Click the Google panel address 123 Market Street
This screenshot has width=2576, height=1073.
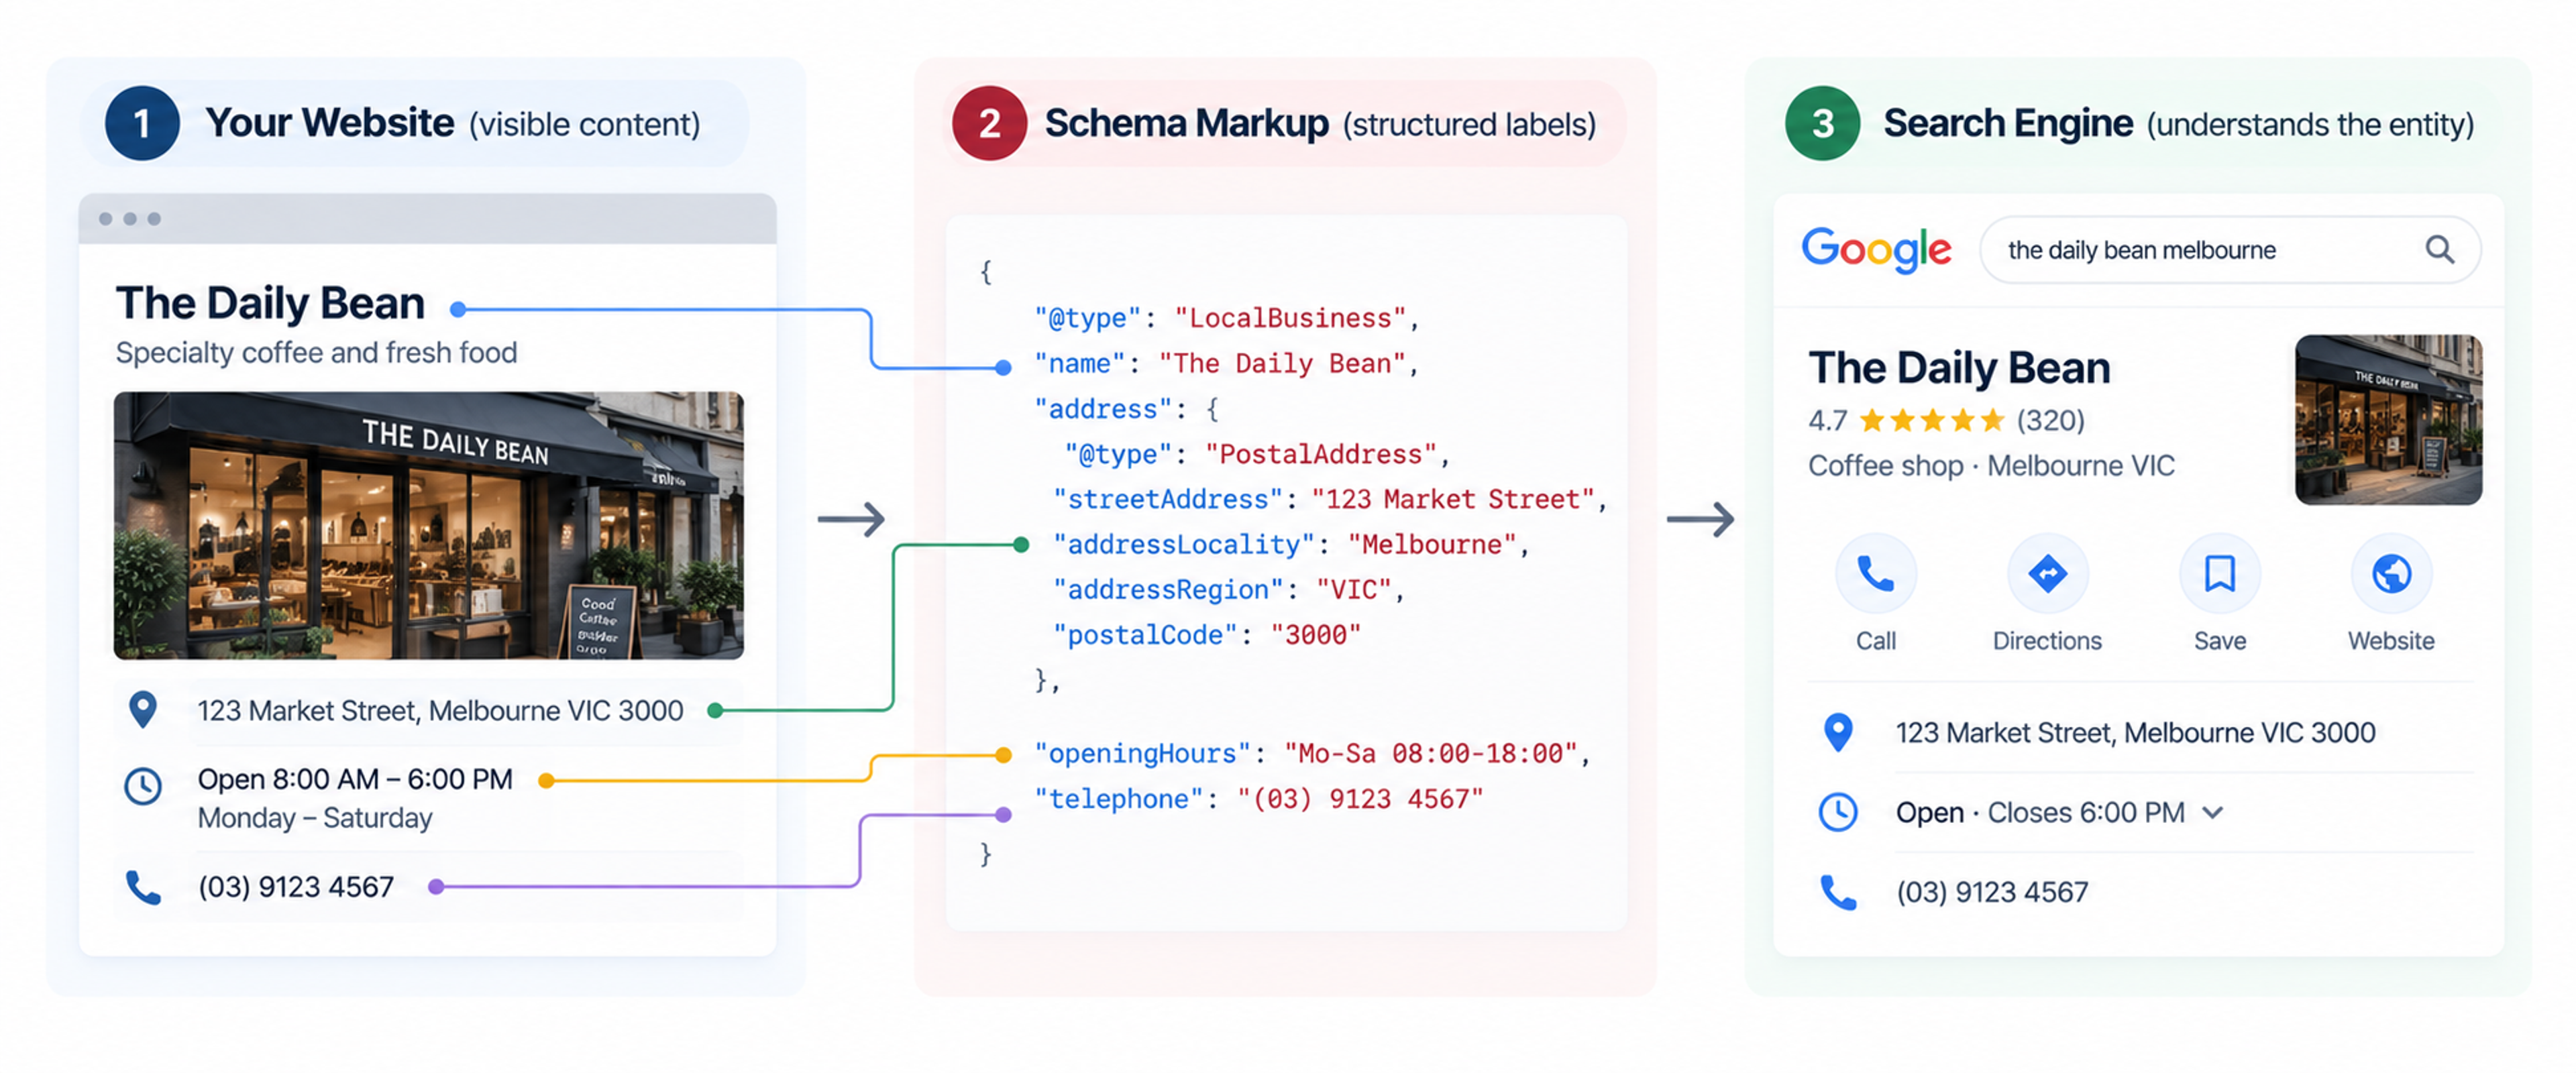point(2135,733)
